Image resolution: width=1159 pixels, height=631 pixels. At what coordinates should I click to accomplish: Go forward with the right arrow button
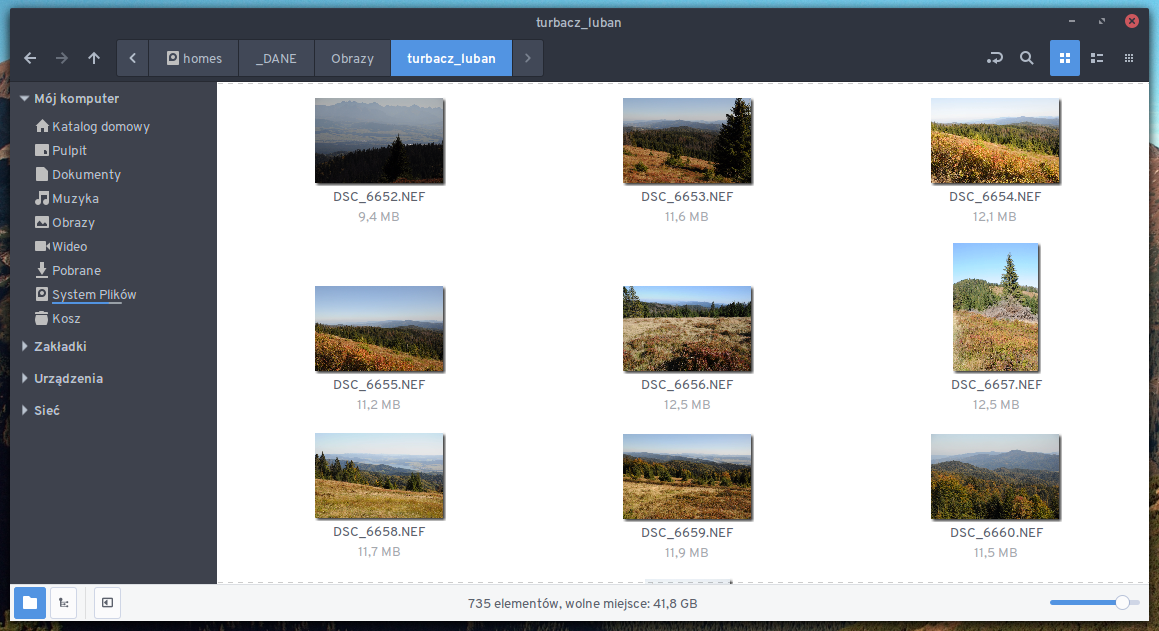tap(62, 58)
